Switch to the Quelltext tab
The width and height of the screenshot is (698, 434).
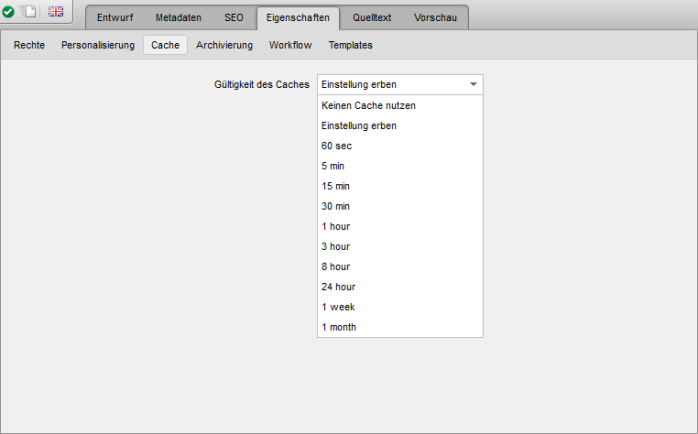[373, 18]
